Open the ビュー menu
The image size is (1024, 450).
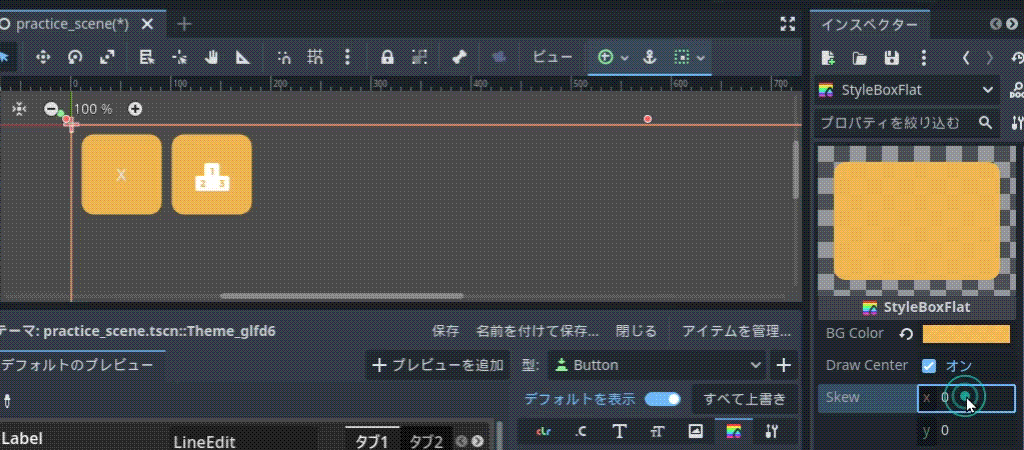coord(552,57)
